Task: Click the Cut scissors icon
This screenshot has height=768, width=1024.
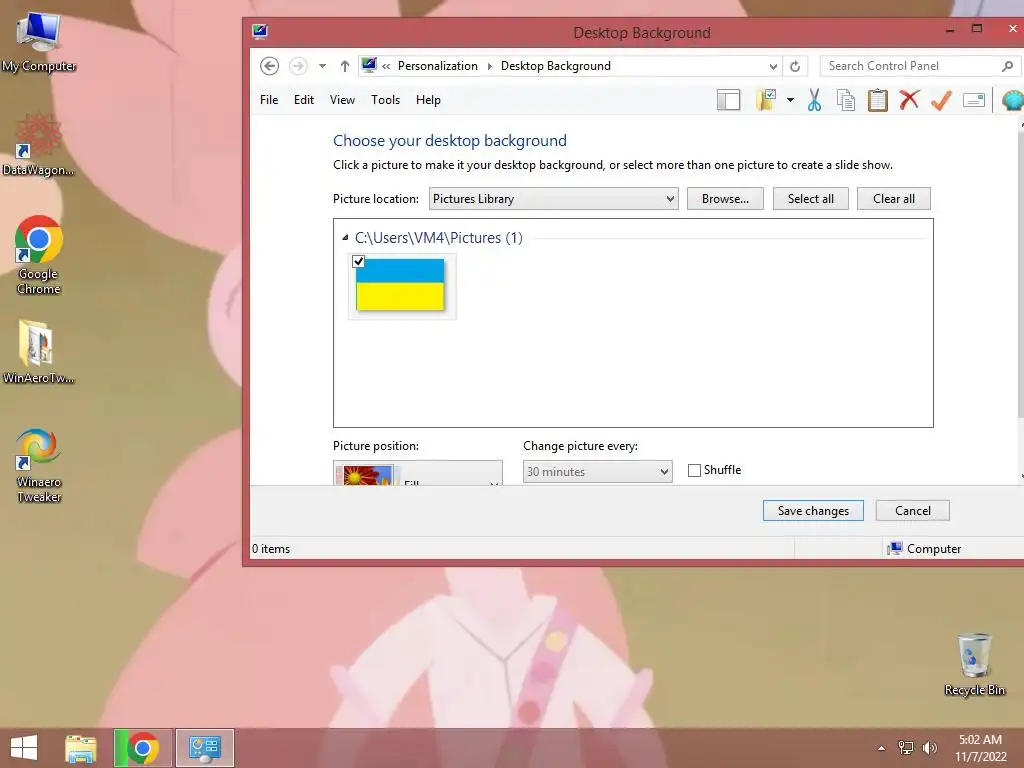Action: (x=814, y=100)
